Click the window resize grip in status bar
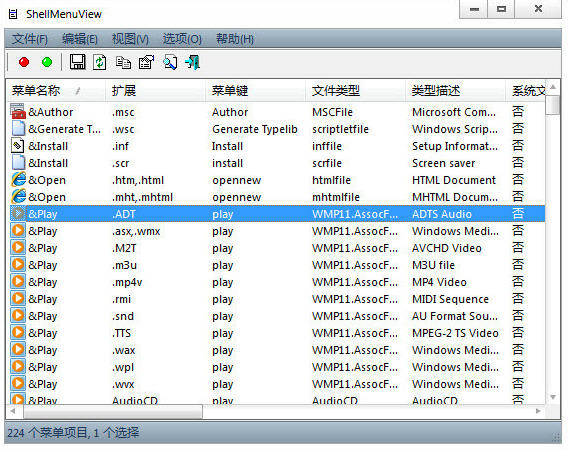The width and height of the screenshot is (568, 450). 556,437
